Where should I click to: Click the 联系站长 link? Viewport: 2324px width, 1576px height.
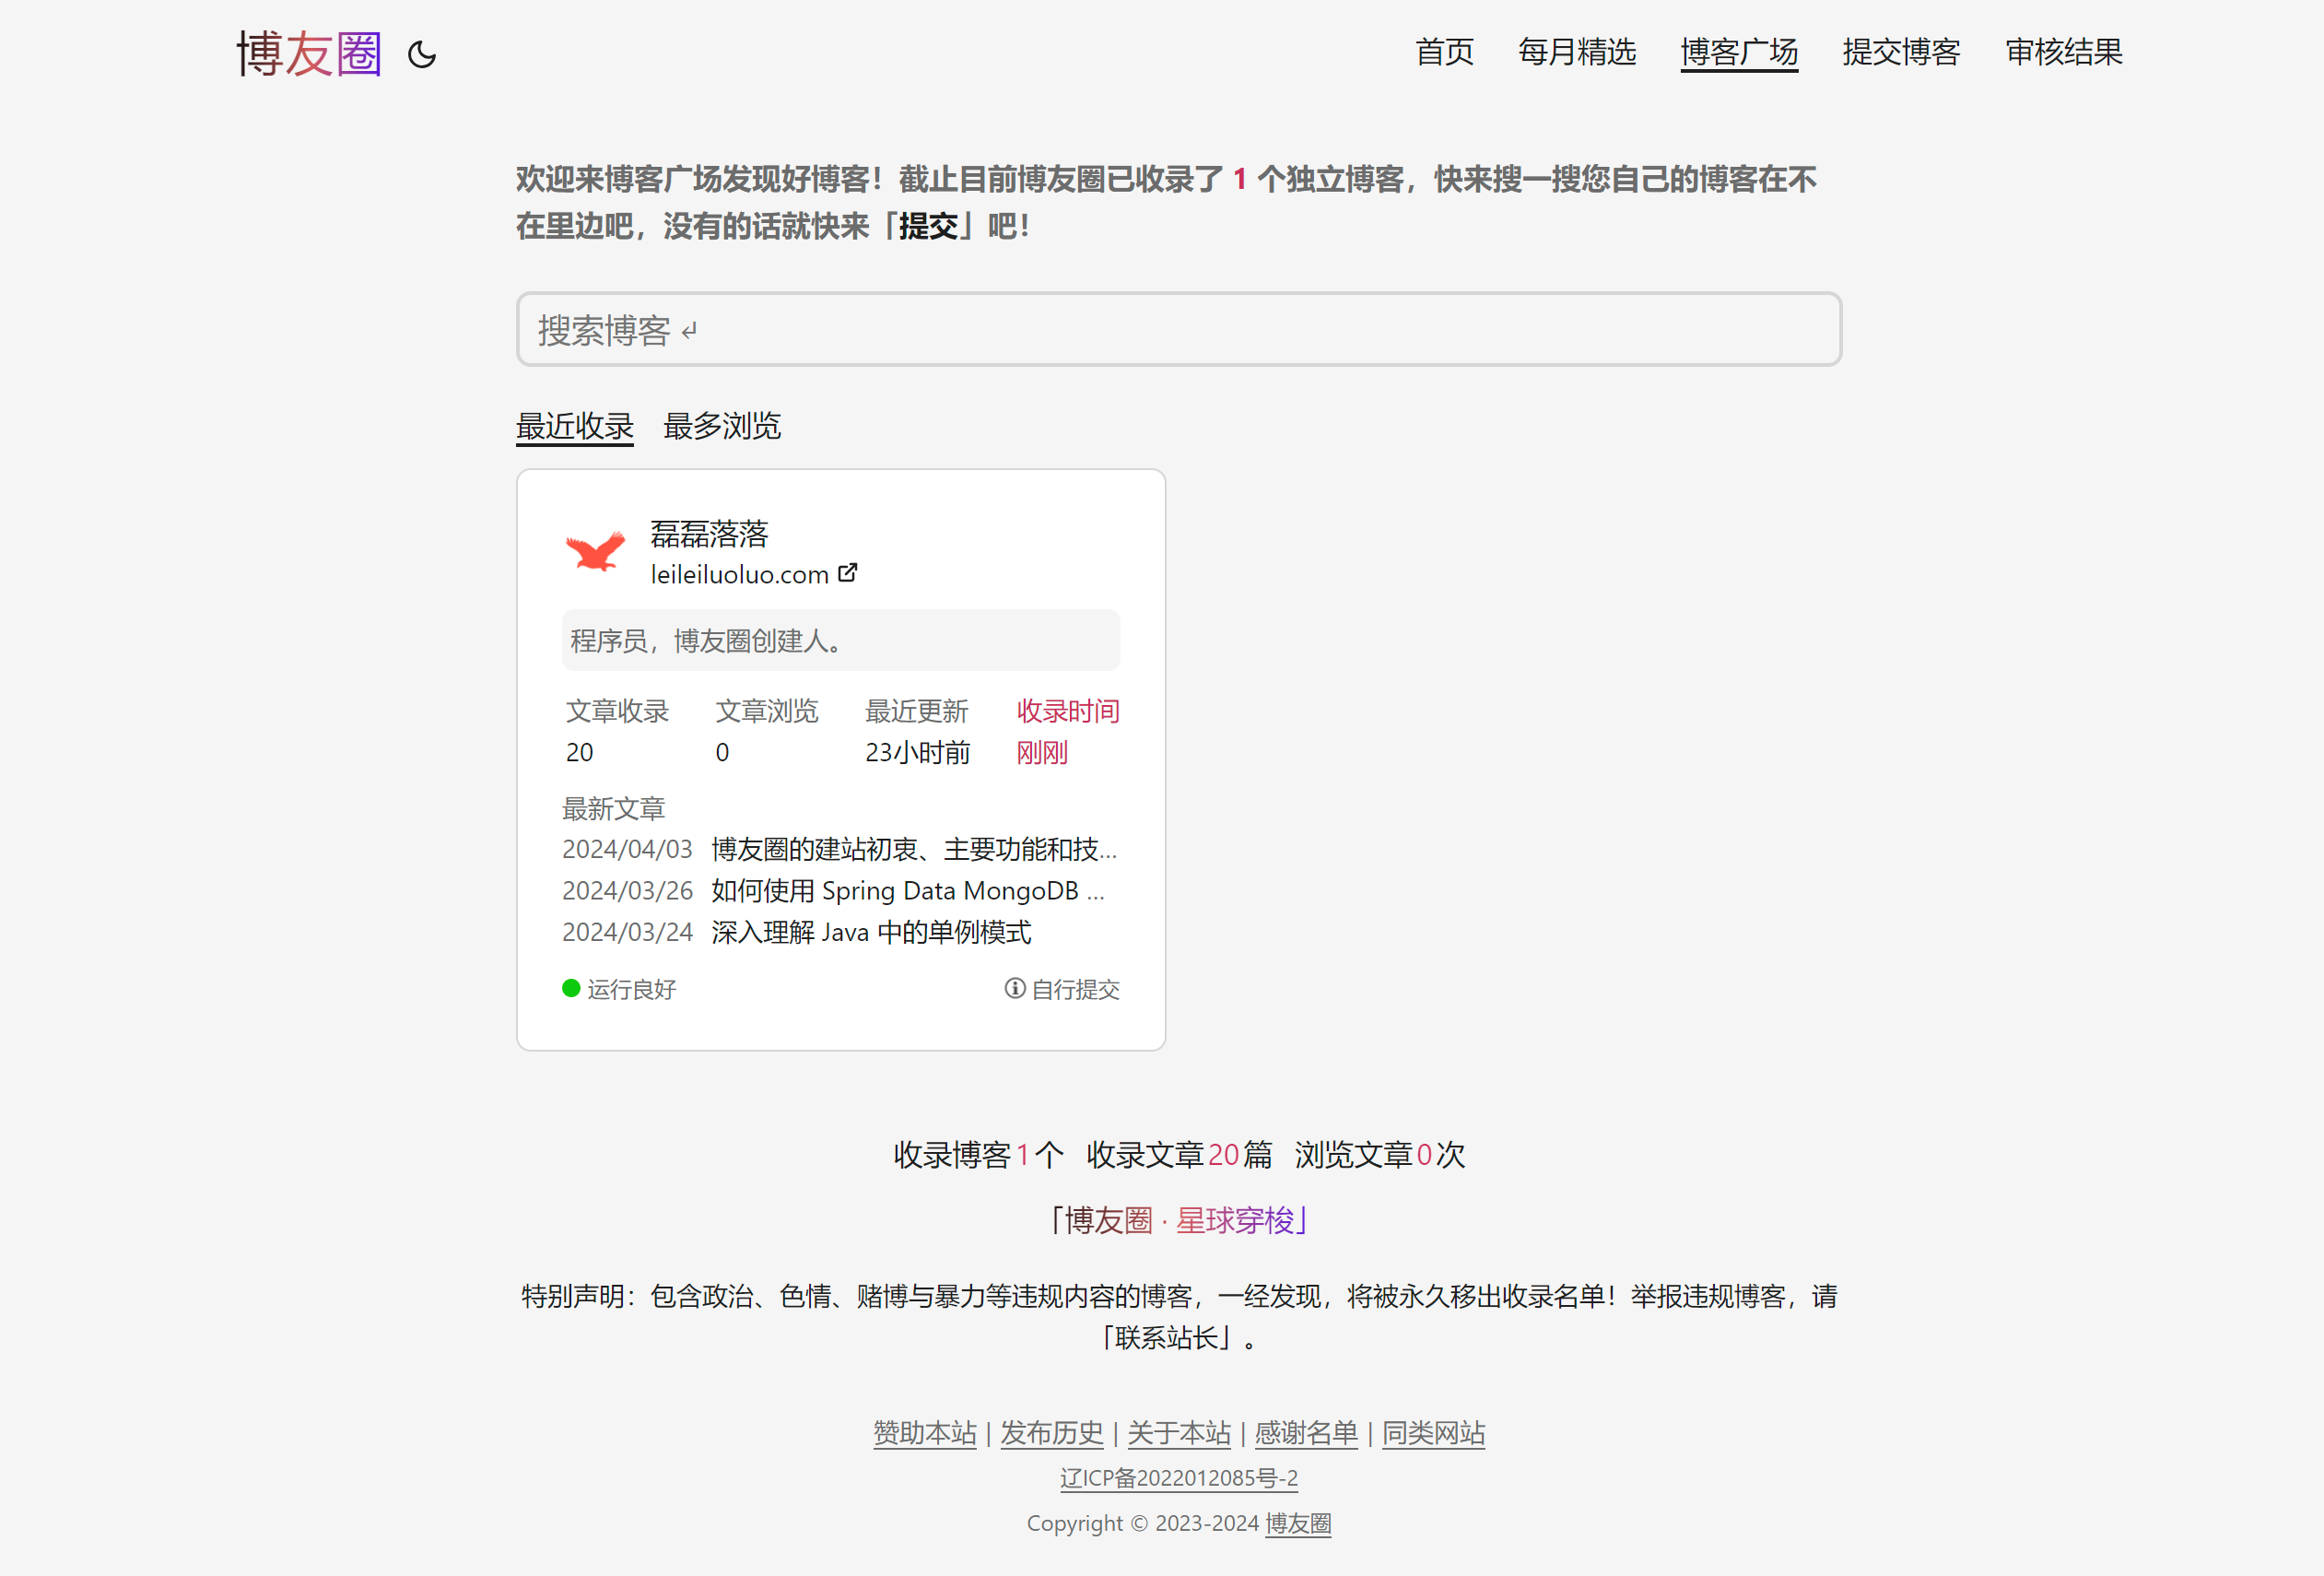click(x=1166, y=1337)
